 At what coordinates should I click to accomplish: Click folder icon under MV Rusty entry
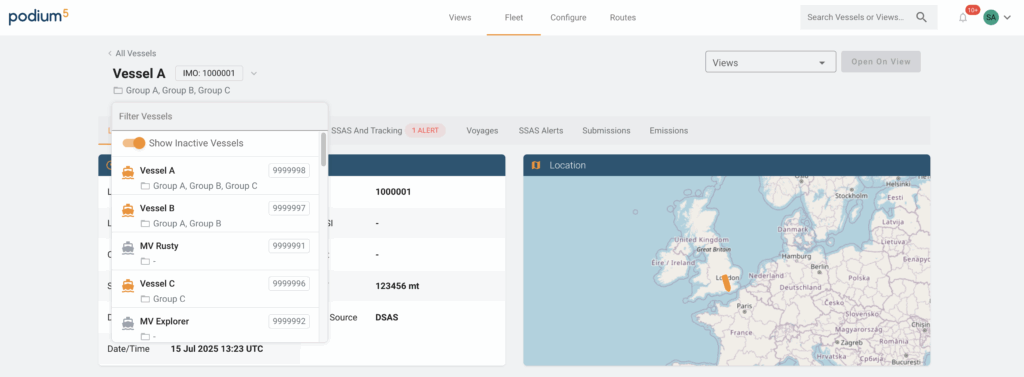pos(146,261)
